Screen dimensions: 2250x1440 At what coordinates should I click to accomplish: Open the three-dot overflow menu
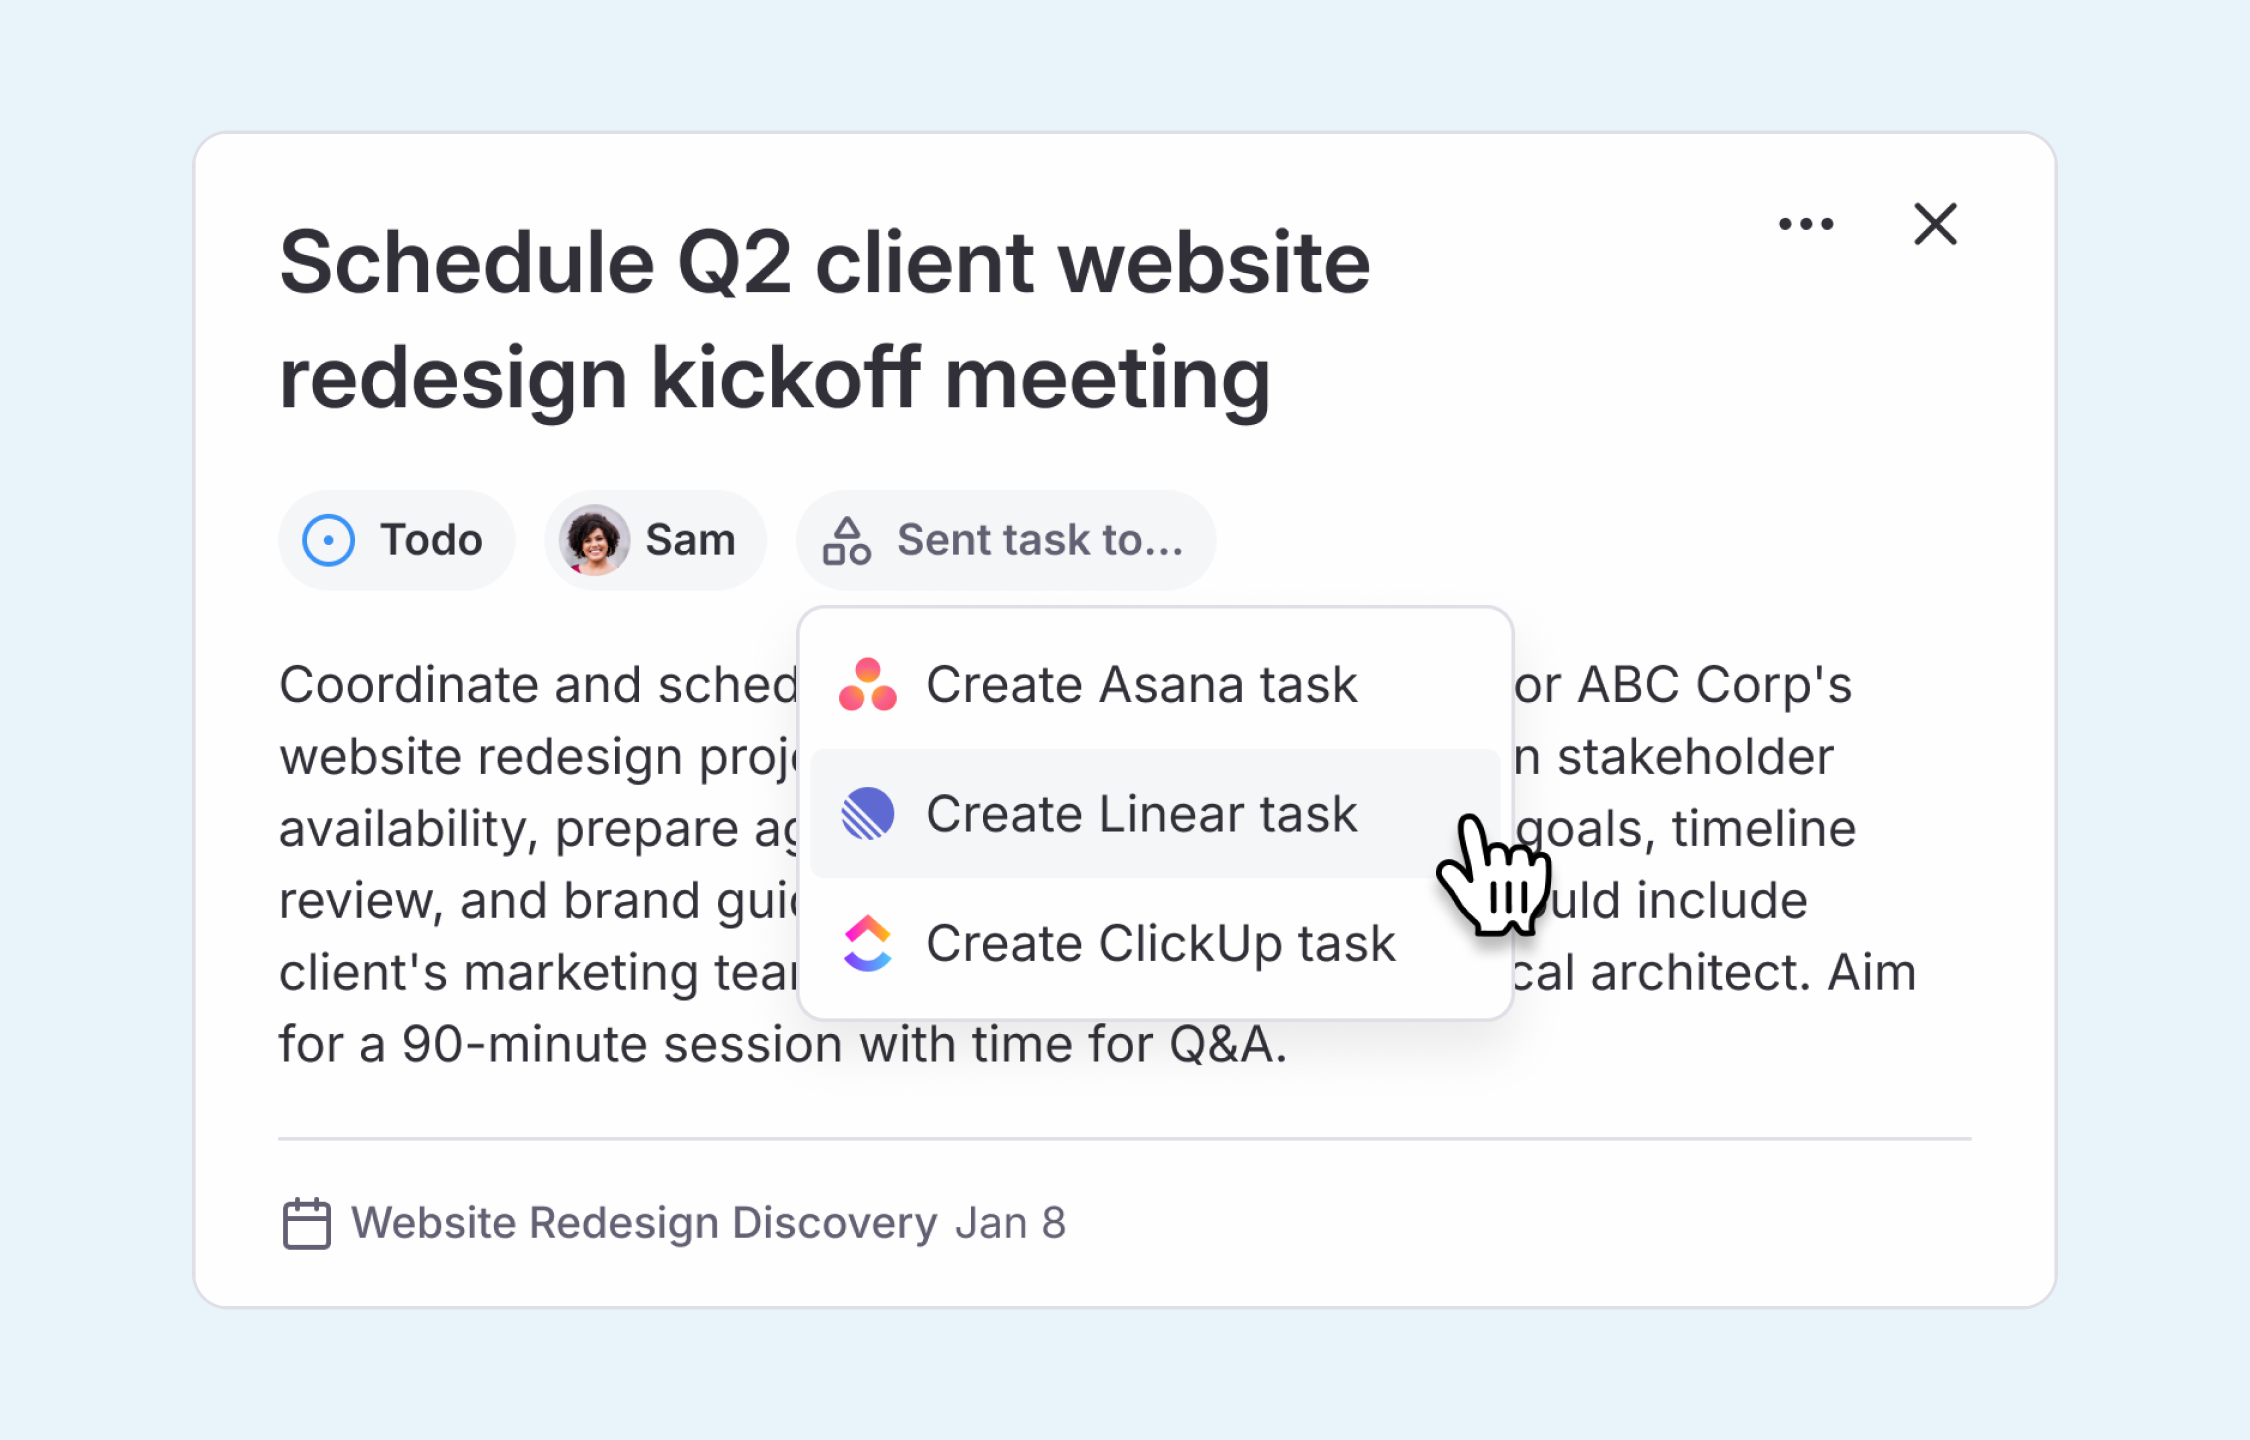[x=1806, y=223]
